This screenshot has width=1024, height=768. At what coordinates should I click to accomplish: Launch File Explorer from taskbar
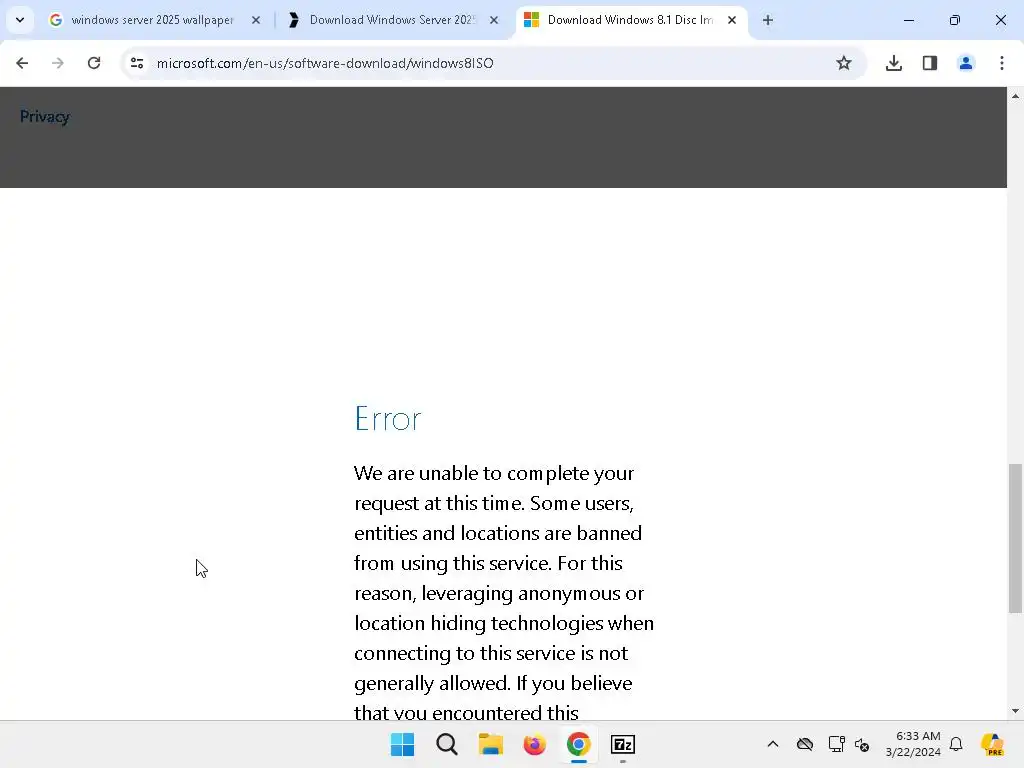pos(490,744)
